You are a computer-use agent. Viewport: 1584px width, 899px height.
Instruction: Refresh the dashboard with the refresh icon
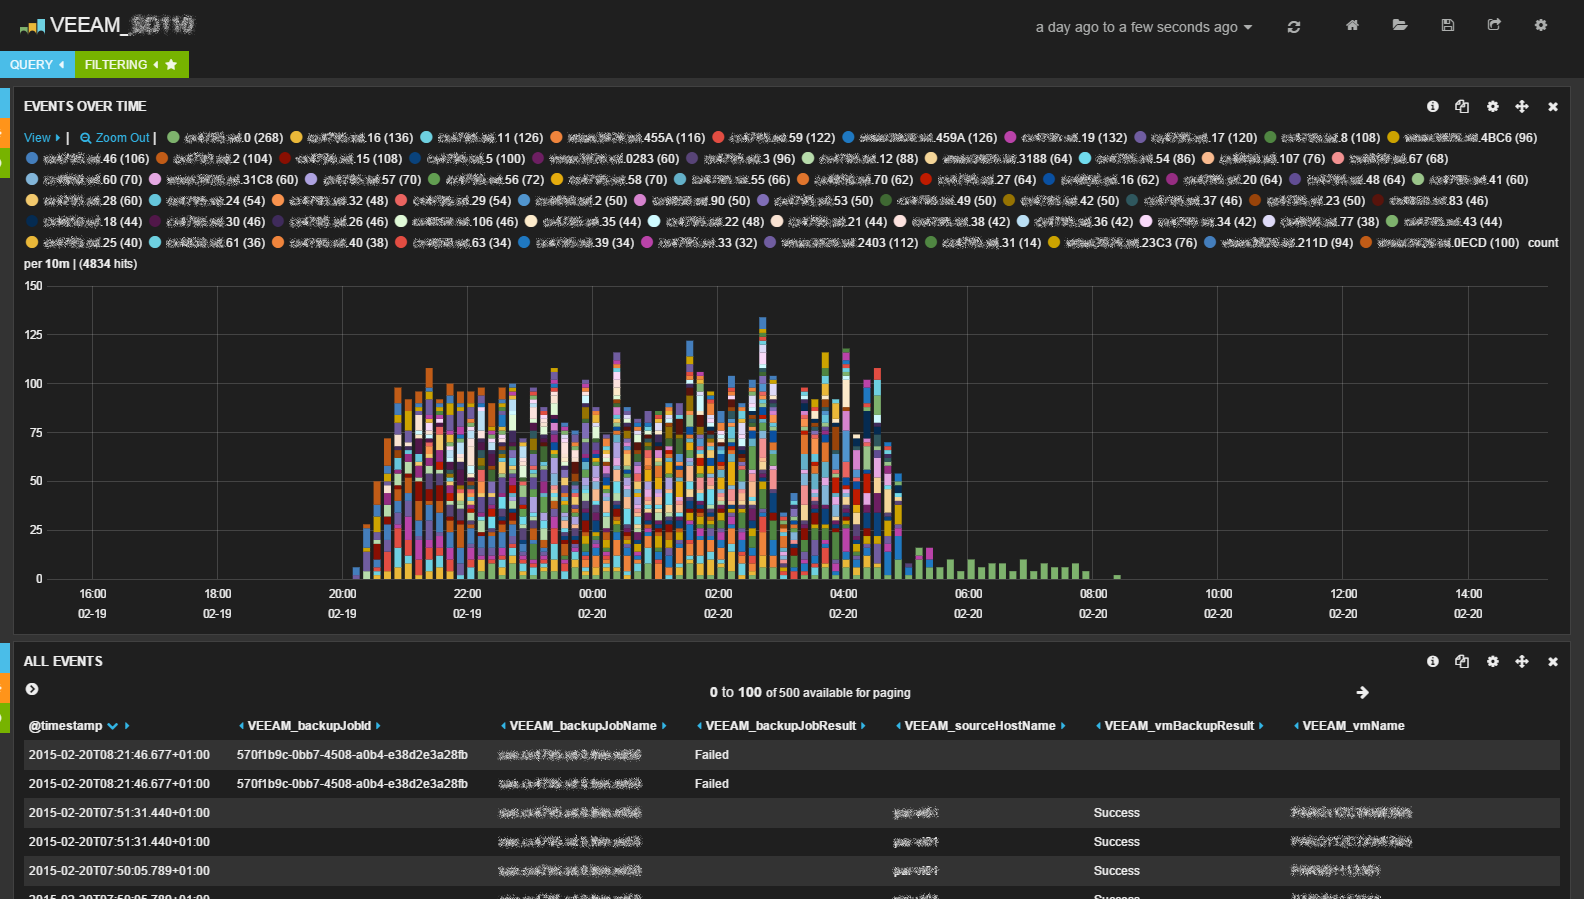[x=1294, y=27]
